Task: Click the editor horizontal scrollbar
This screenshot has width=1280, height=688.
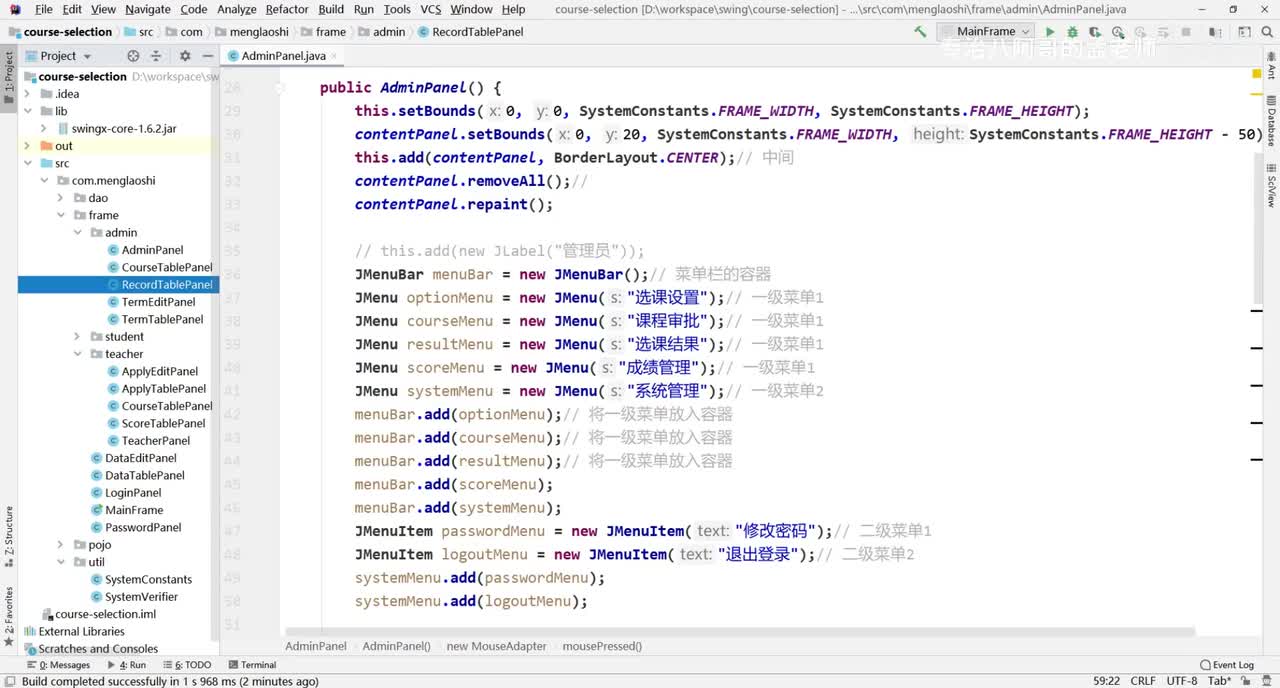Action: [x=740, y=632]
